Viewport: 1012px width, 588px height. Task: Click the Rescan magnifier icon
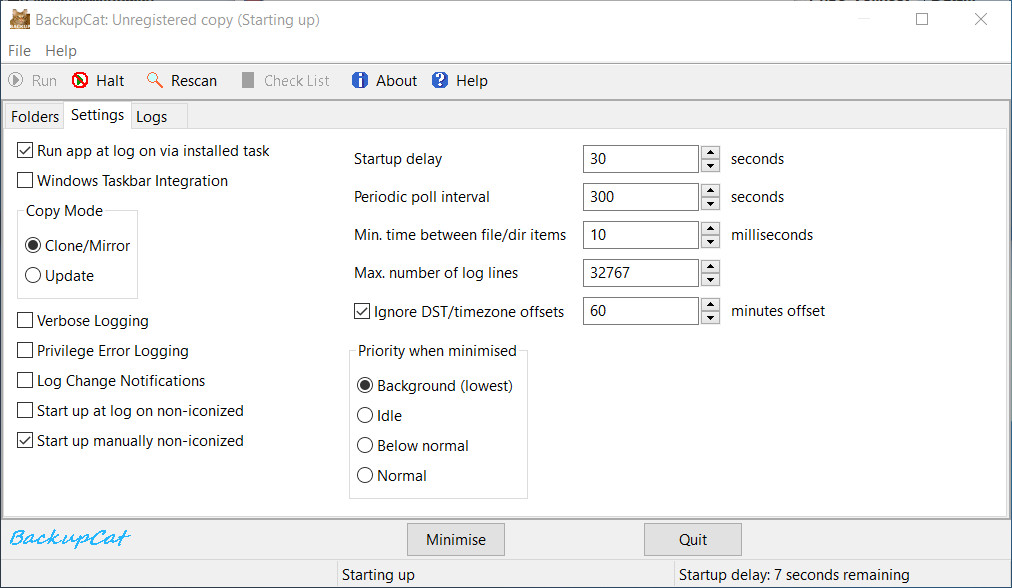point(155,80)
